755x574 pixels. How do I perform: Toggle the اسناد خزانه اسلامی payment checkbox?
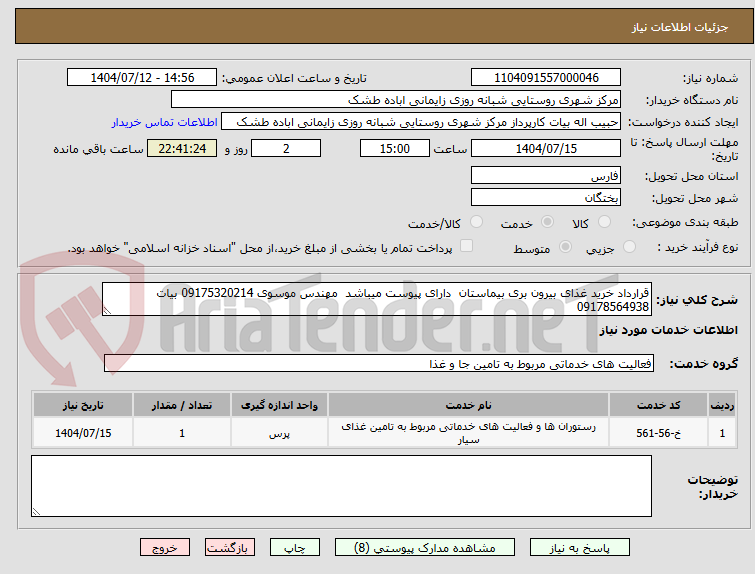[x=466, y=246]
